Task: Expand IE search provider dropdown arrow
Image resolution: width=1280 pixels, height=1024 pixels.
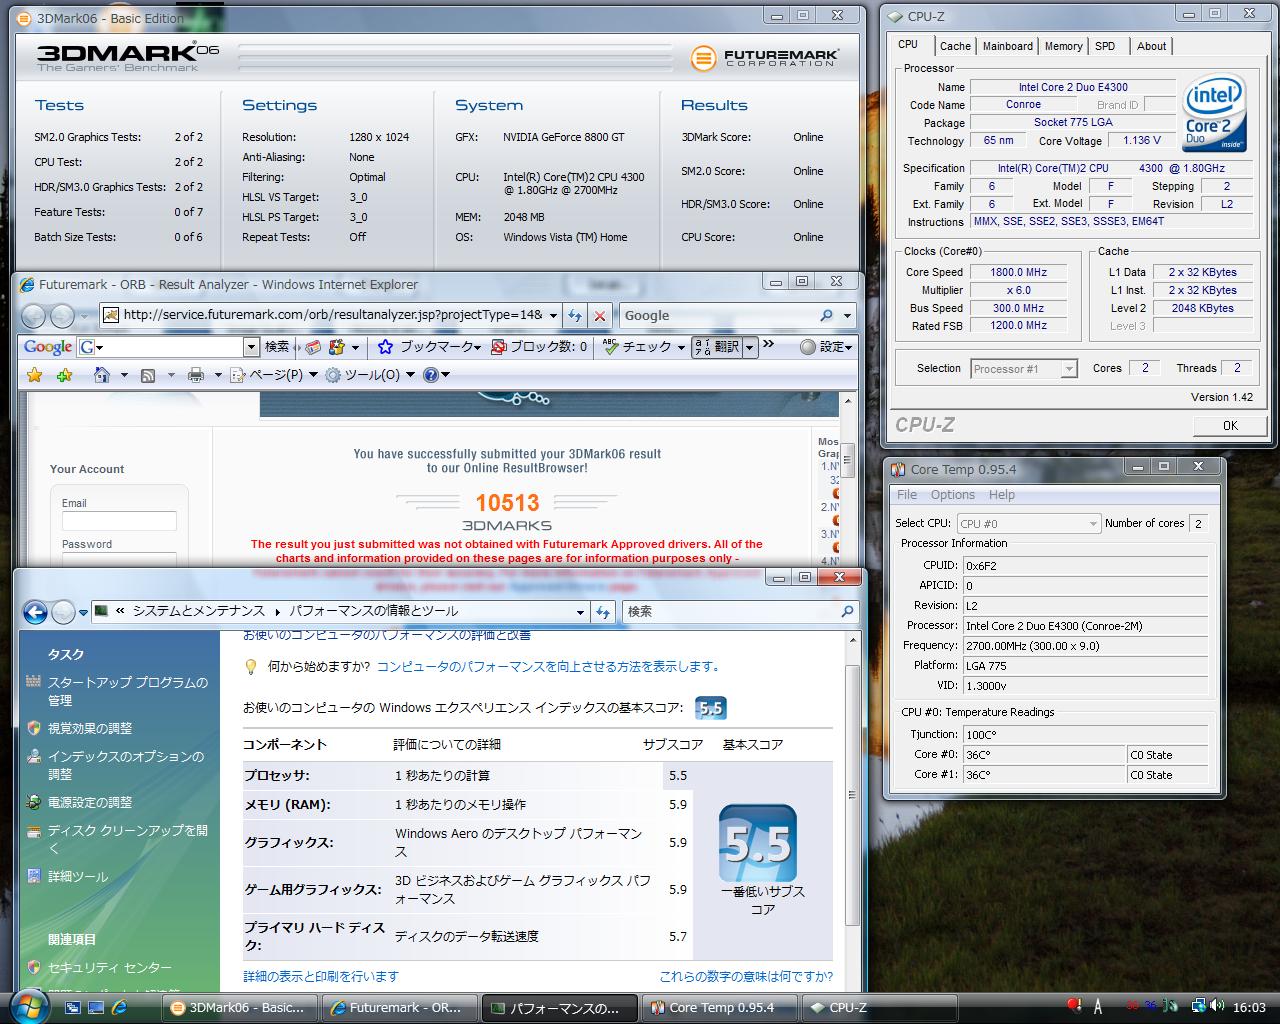Action: pos(847,316)
